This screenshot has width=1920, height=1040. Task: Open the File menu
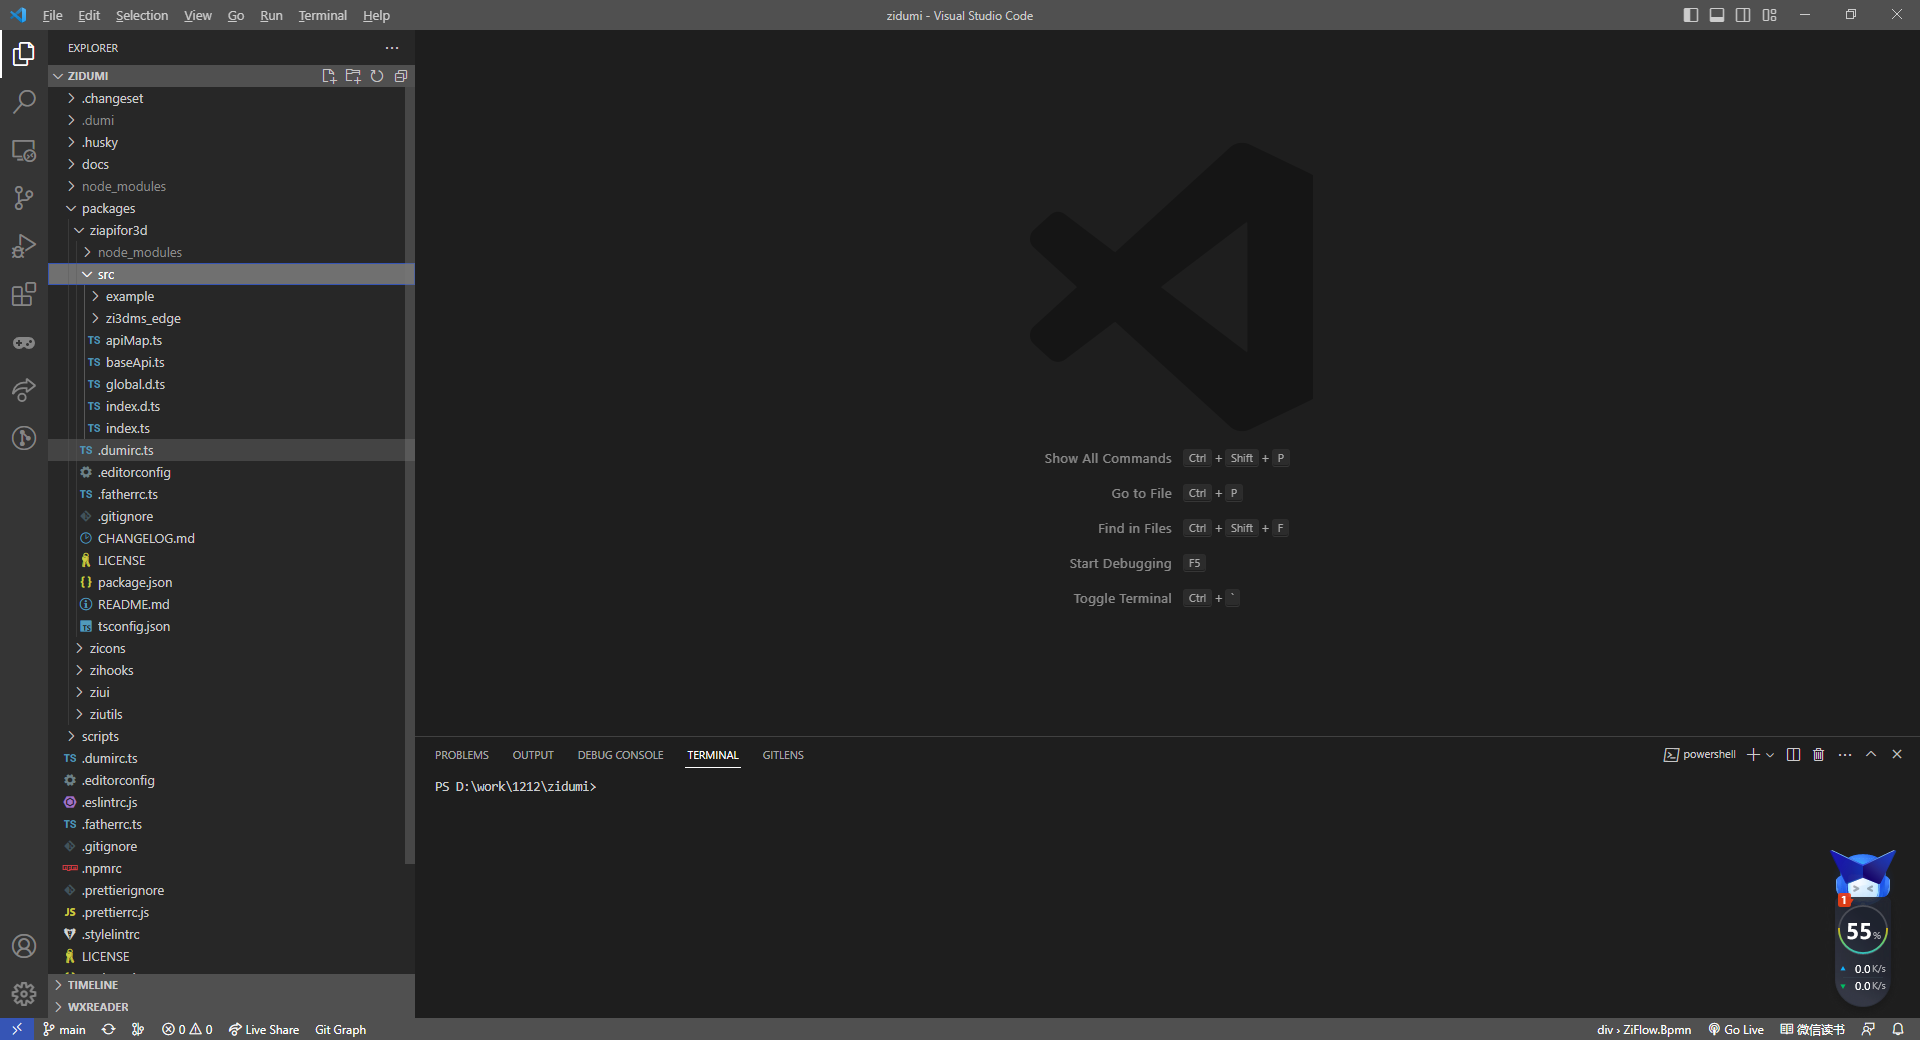click(53, 15)
